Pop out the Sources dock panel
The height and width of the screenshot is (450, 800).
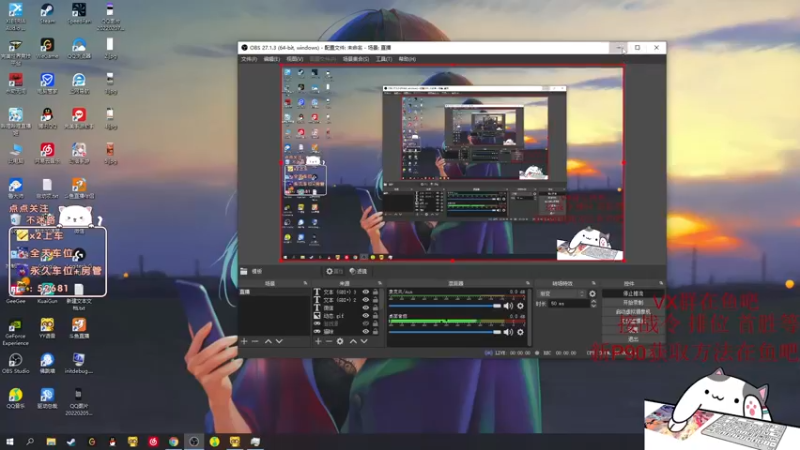pyautogui.click(x=380, y=283)
